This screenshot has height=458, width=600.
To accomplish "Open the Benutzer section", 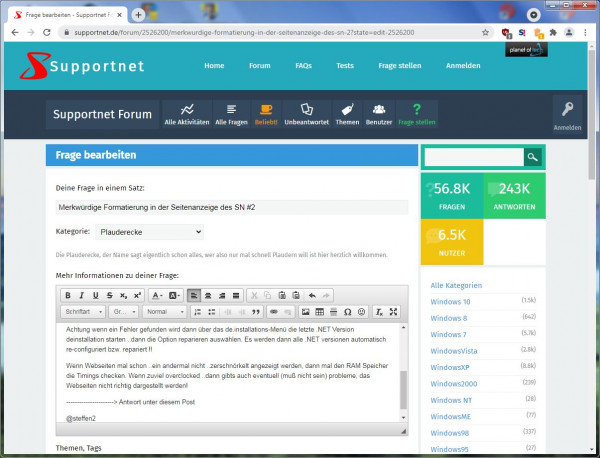I will (379, 114).
